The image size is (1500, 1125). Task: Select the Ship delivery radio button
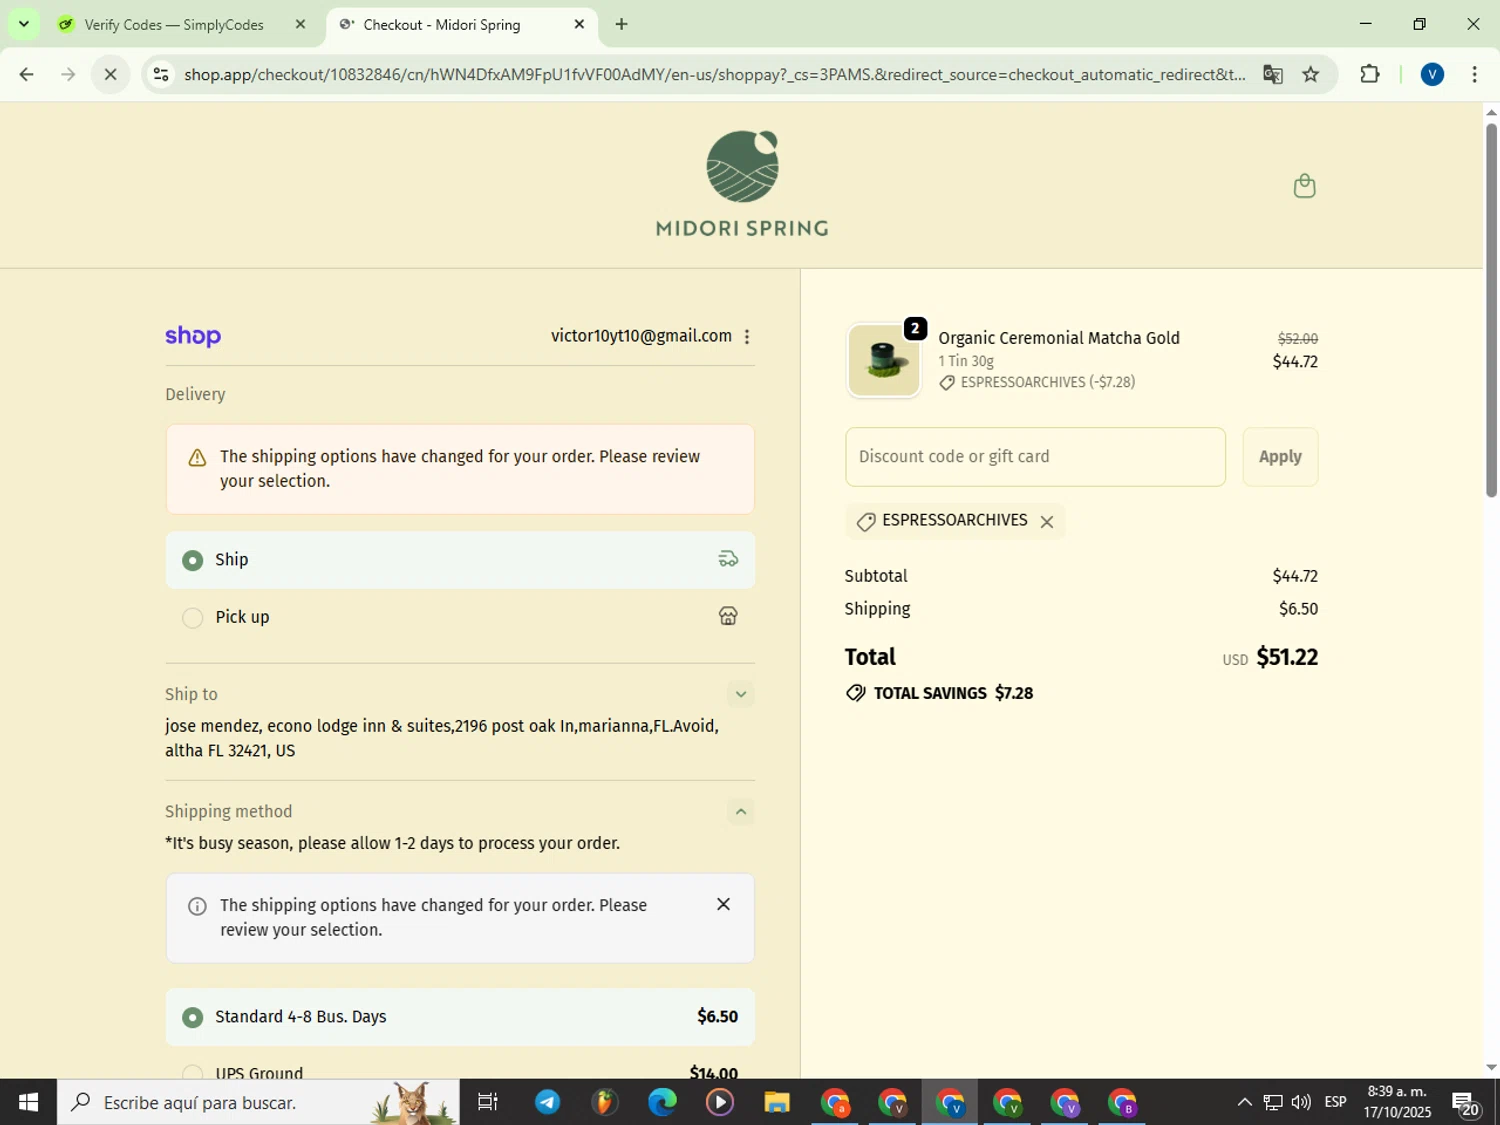pyautogui.click(x=192, y=560)
